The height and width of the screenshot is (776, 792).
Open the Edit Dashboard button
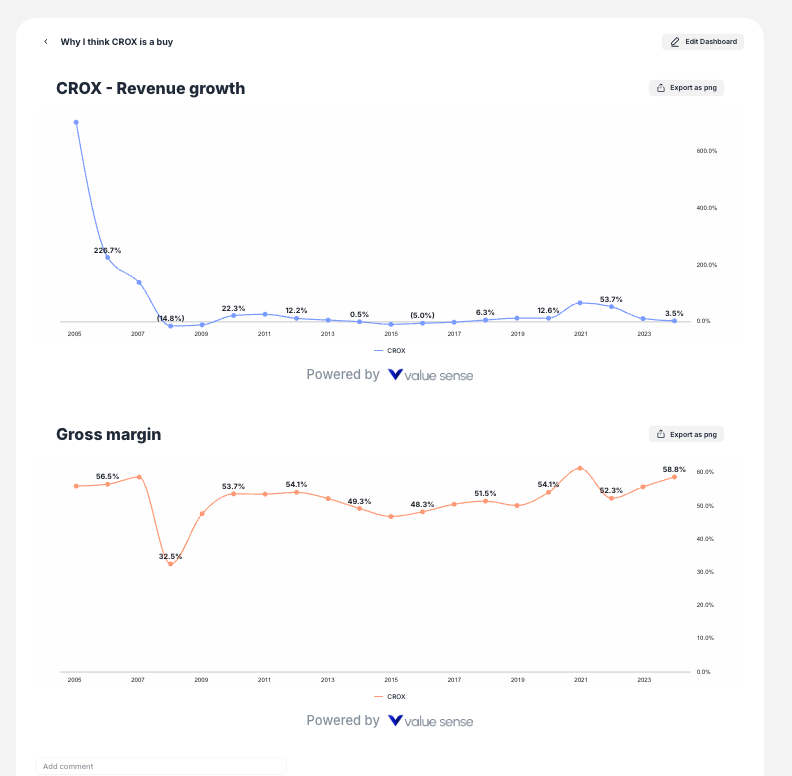click(x=703, y=42)
